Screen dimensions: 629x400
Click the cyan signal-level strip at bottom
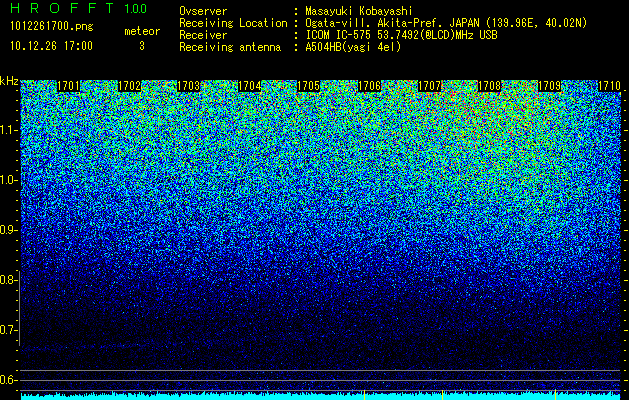click(x=321, y=396)
